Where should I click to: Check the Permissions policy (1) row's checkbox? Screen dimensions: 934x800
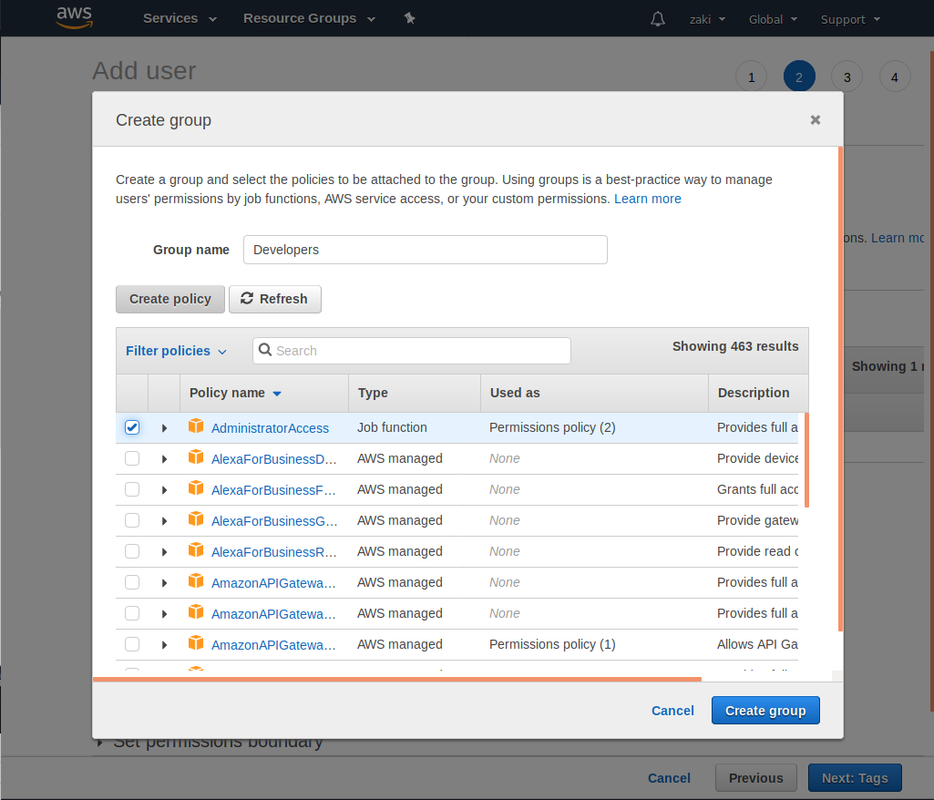point(132,644)
